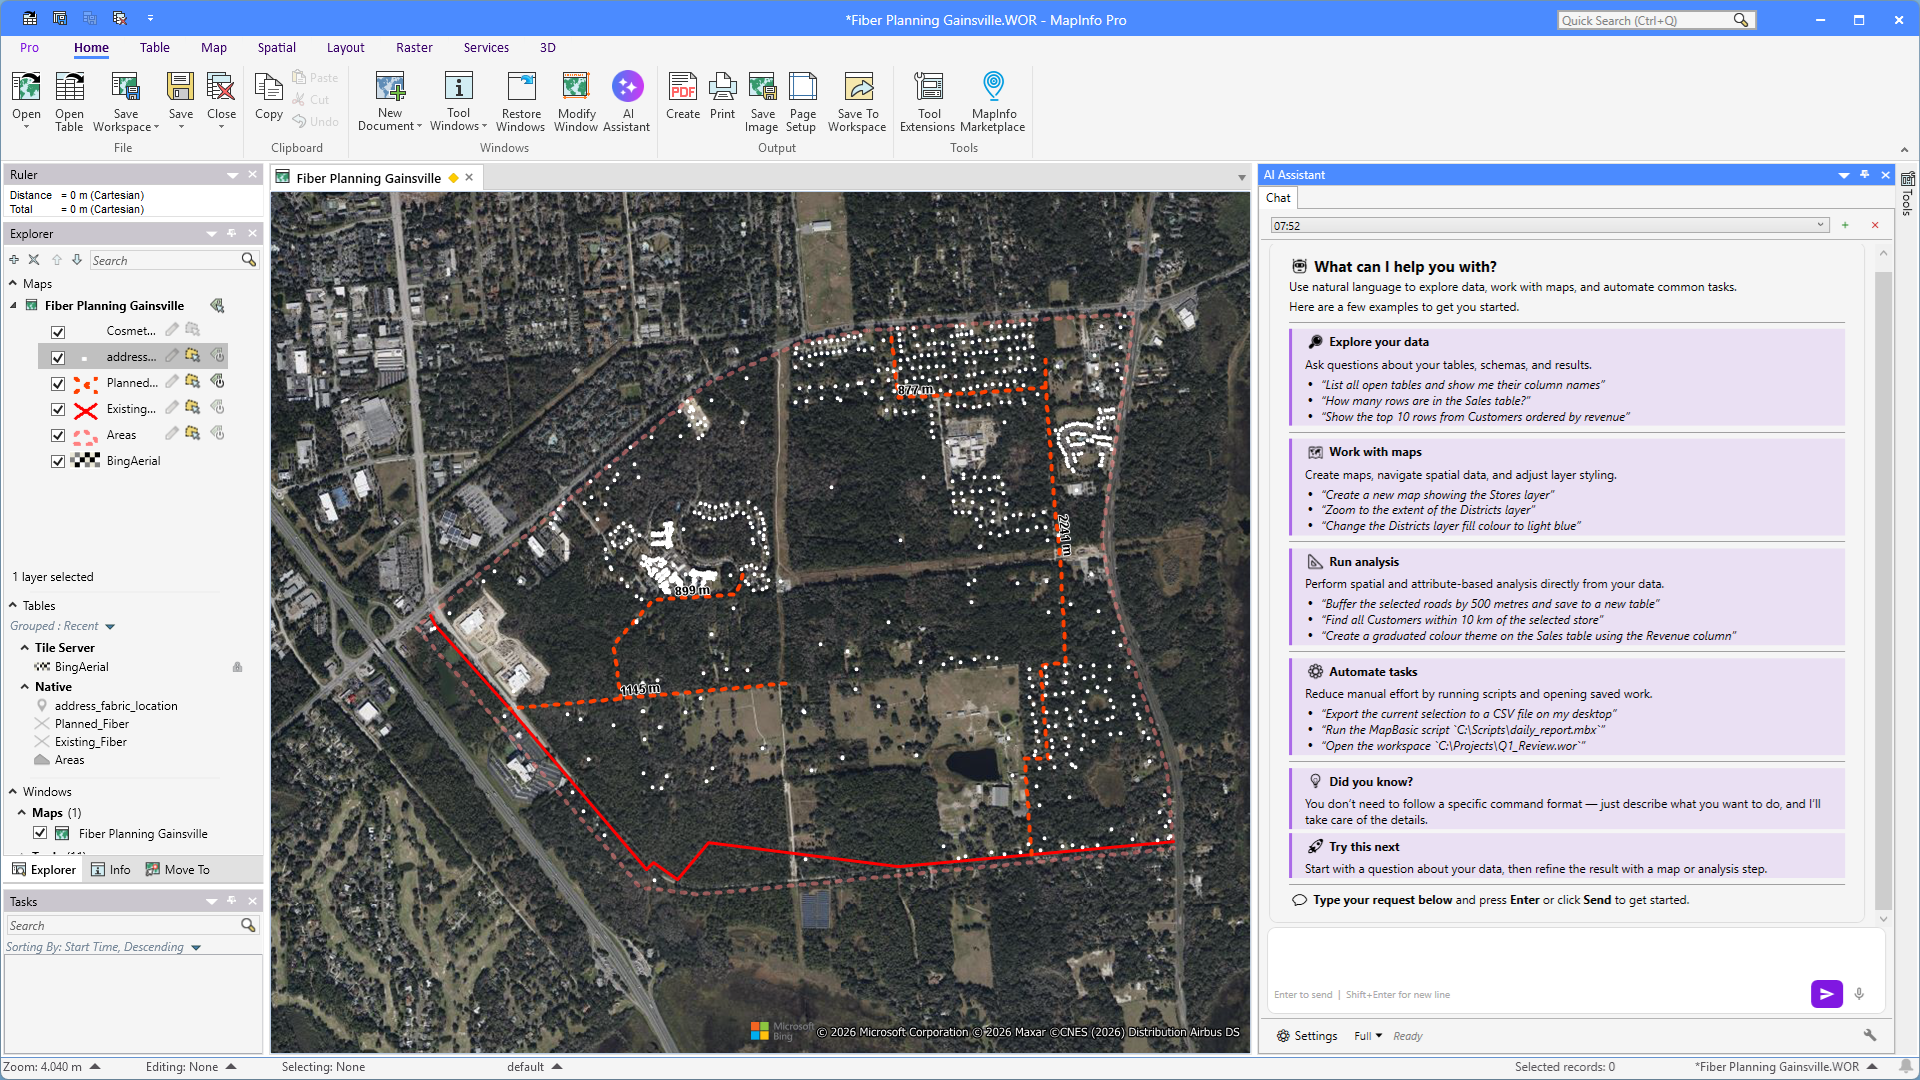Click the Tools side panel button
1920x1080 pixels.
click(1907, 194)
